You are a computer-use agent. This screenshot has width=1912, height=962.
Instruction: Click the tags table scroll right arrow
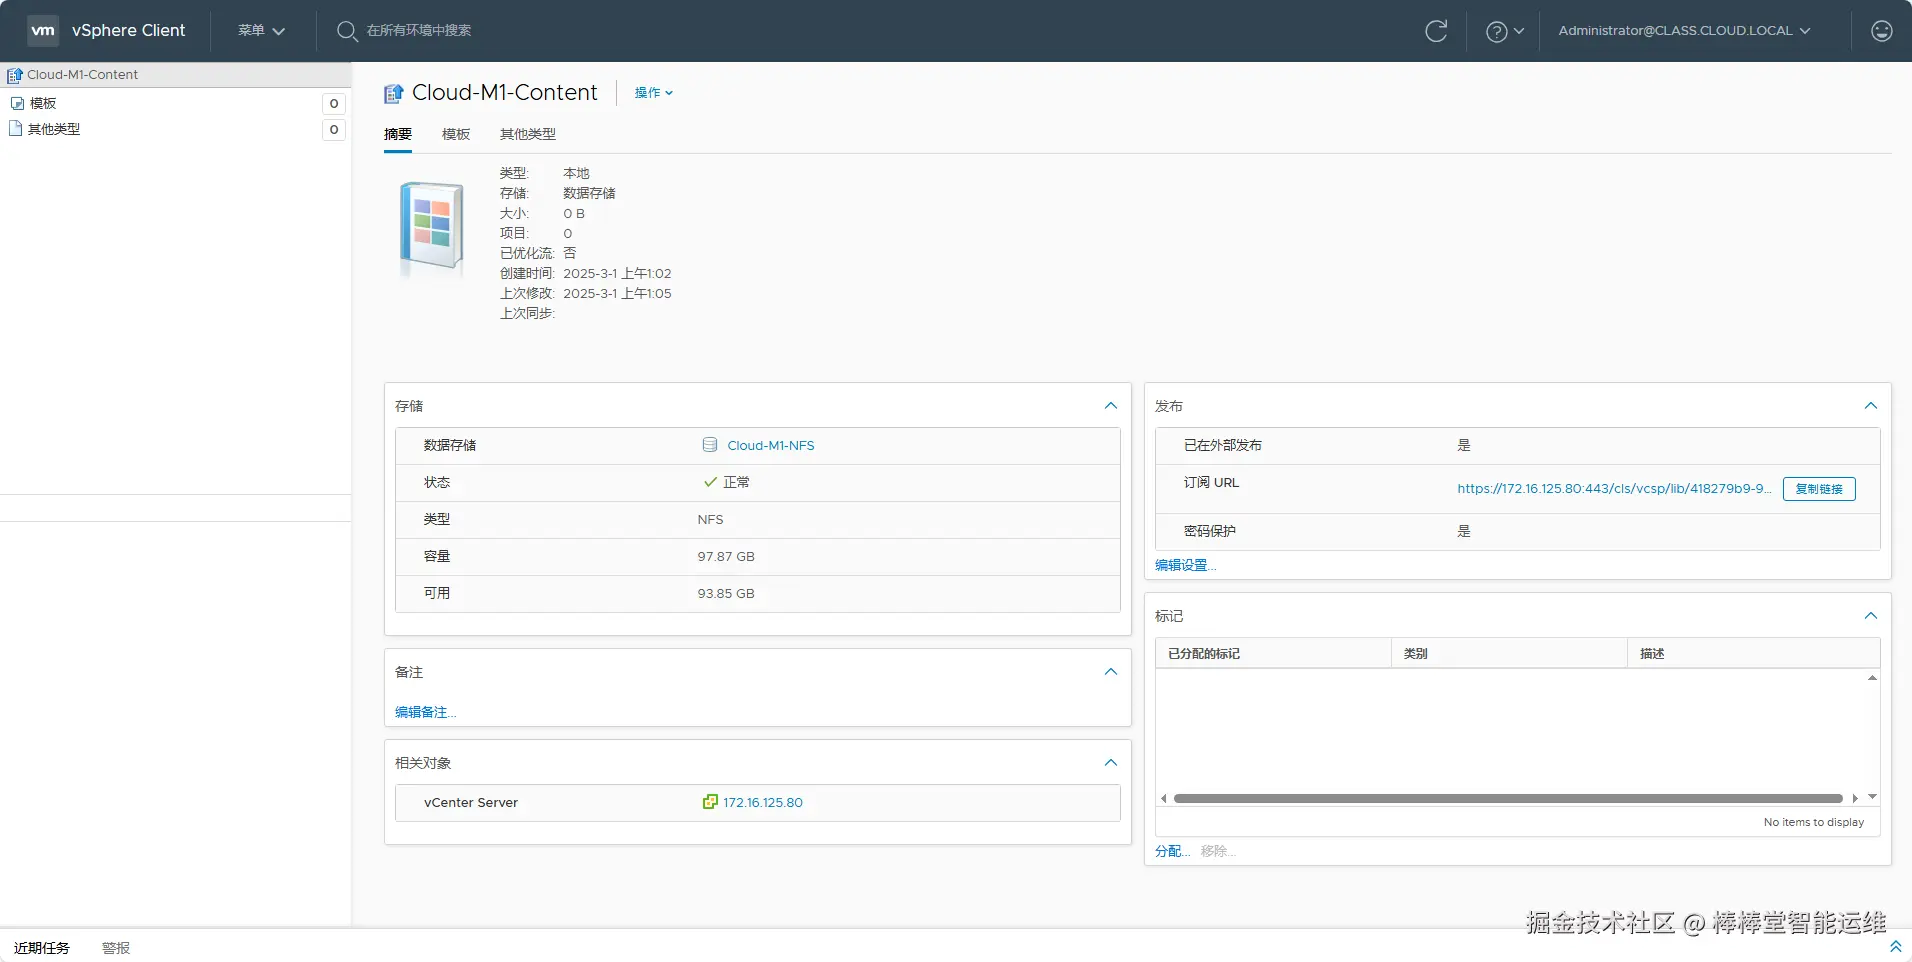click(x=1855, y=798)
